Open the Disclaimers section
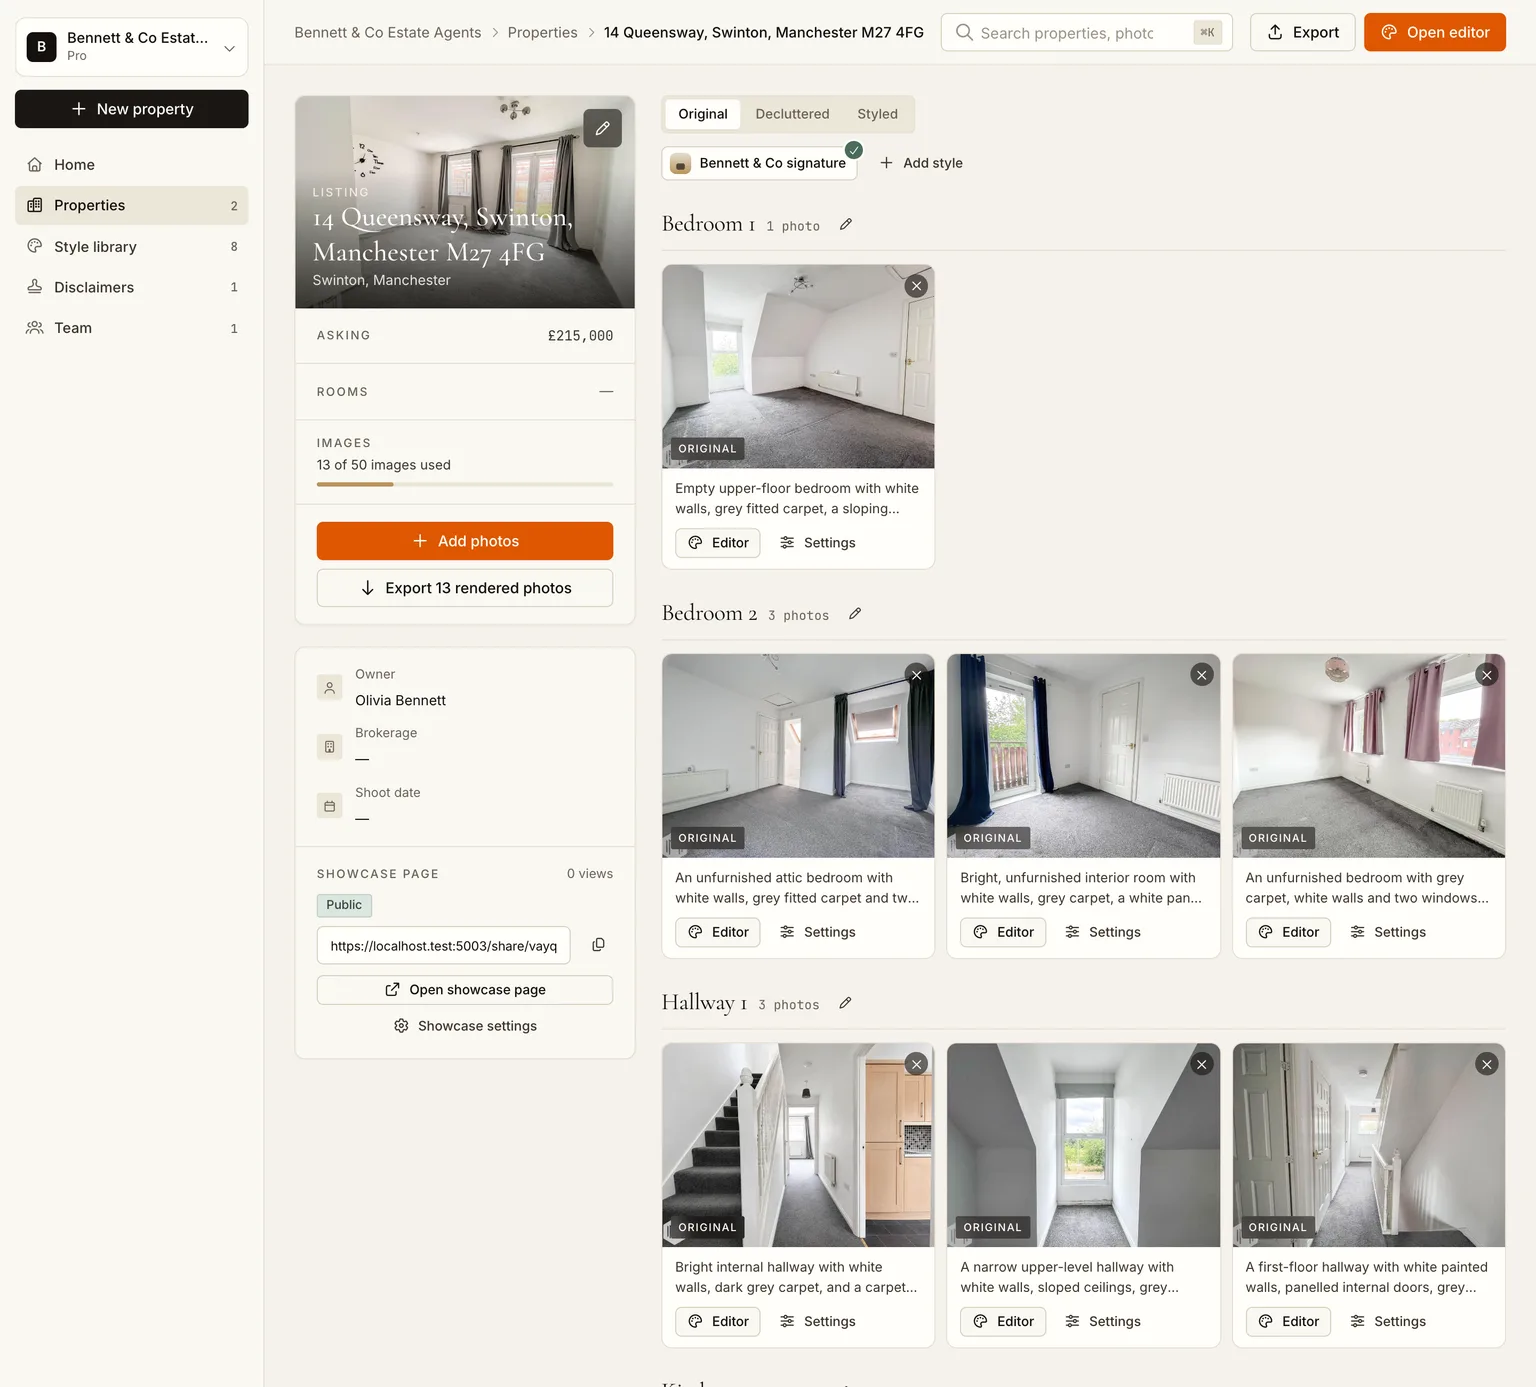This screenshot has height=1387, width=1536. [131, 287]
